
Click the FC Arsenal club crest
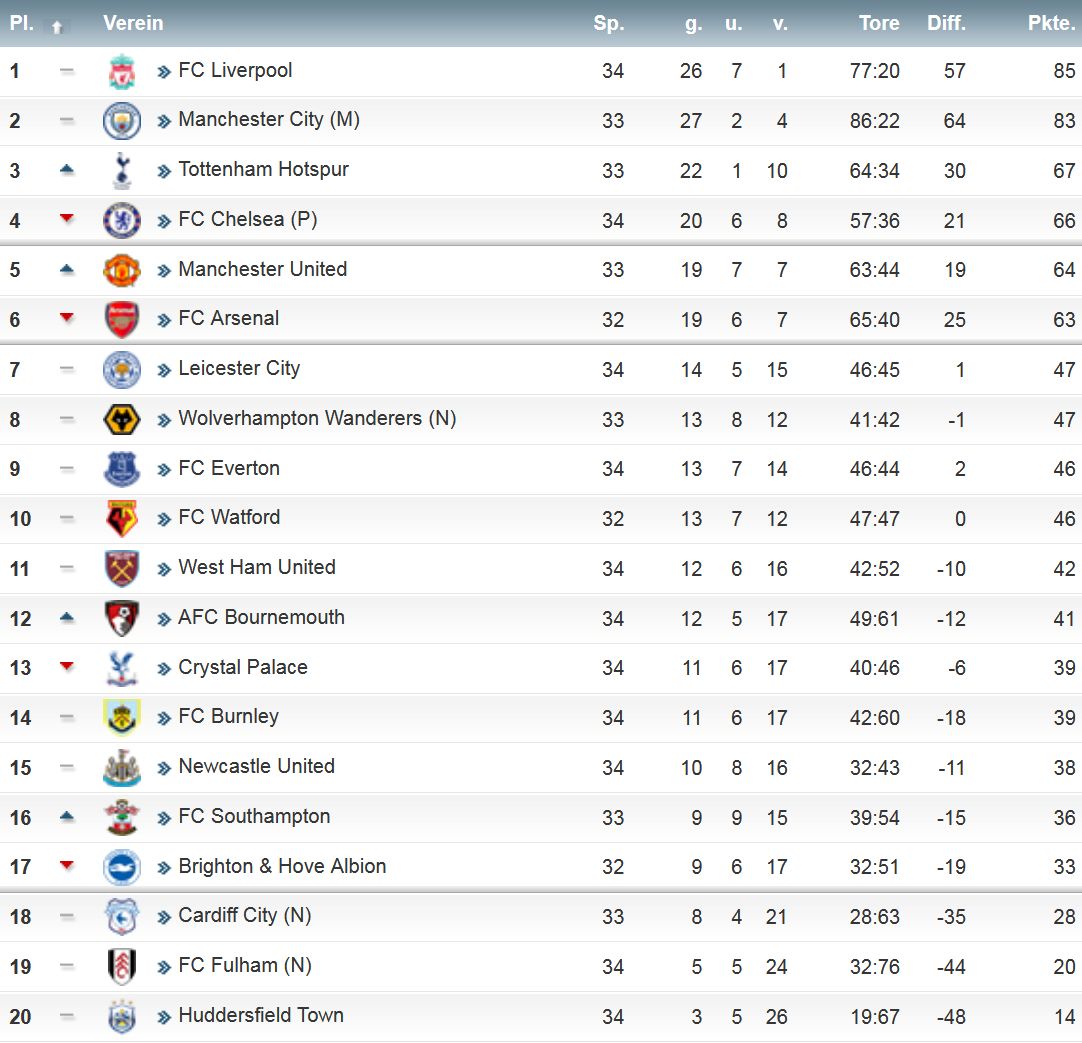(122, 320)
